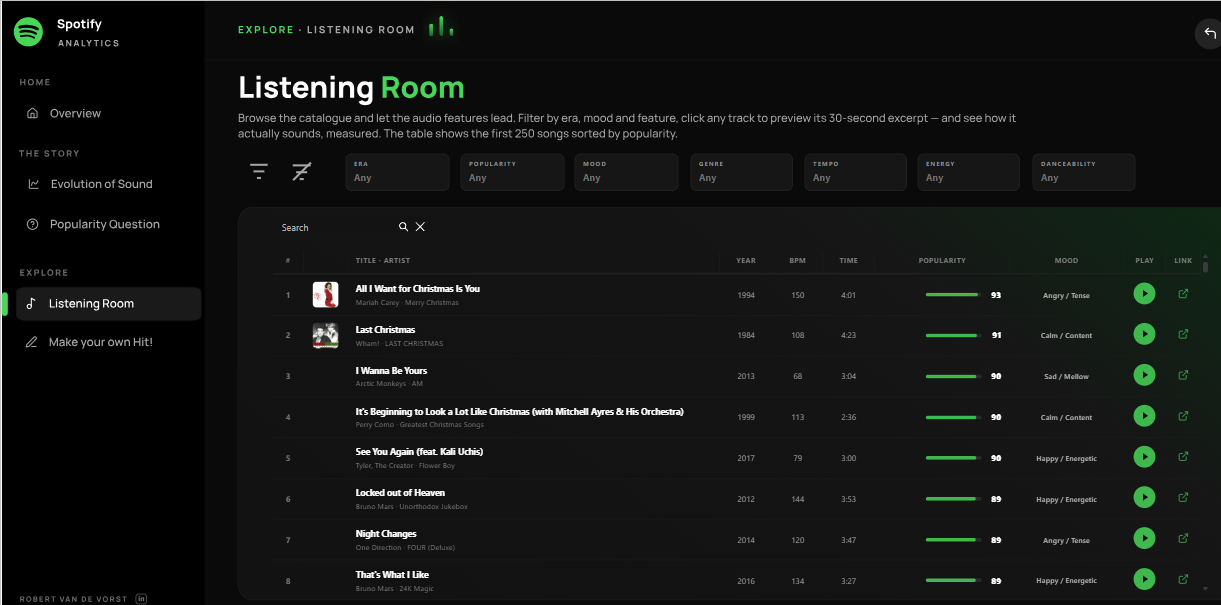Viewport: 1221px width, 605px height.
Task: Play I Wanna Be Yours preview
Action: [x=1144, y=375]
